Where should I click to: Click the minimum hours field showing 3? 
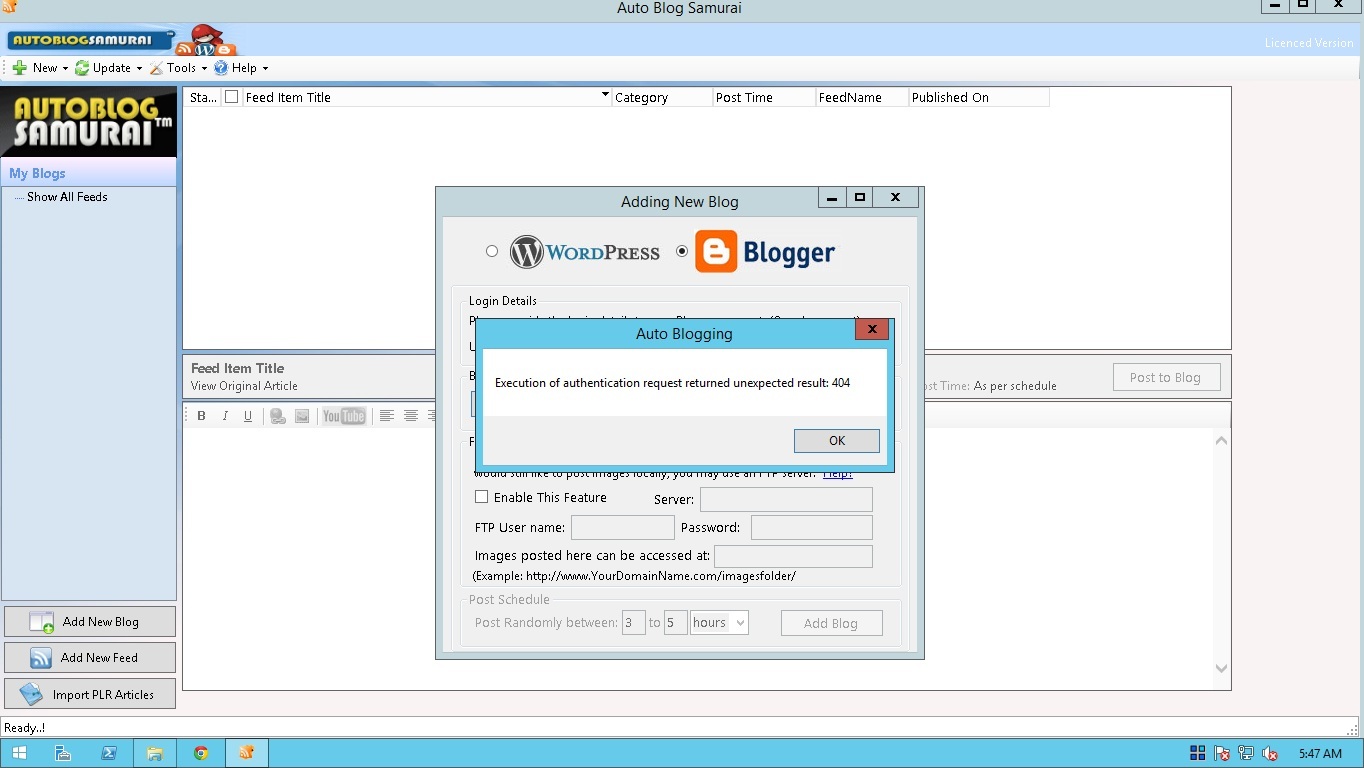634,623
